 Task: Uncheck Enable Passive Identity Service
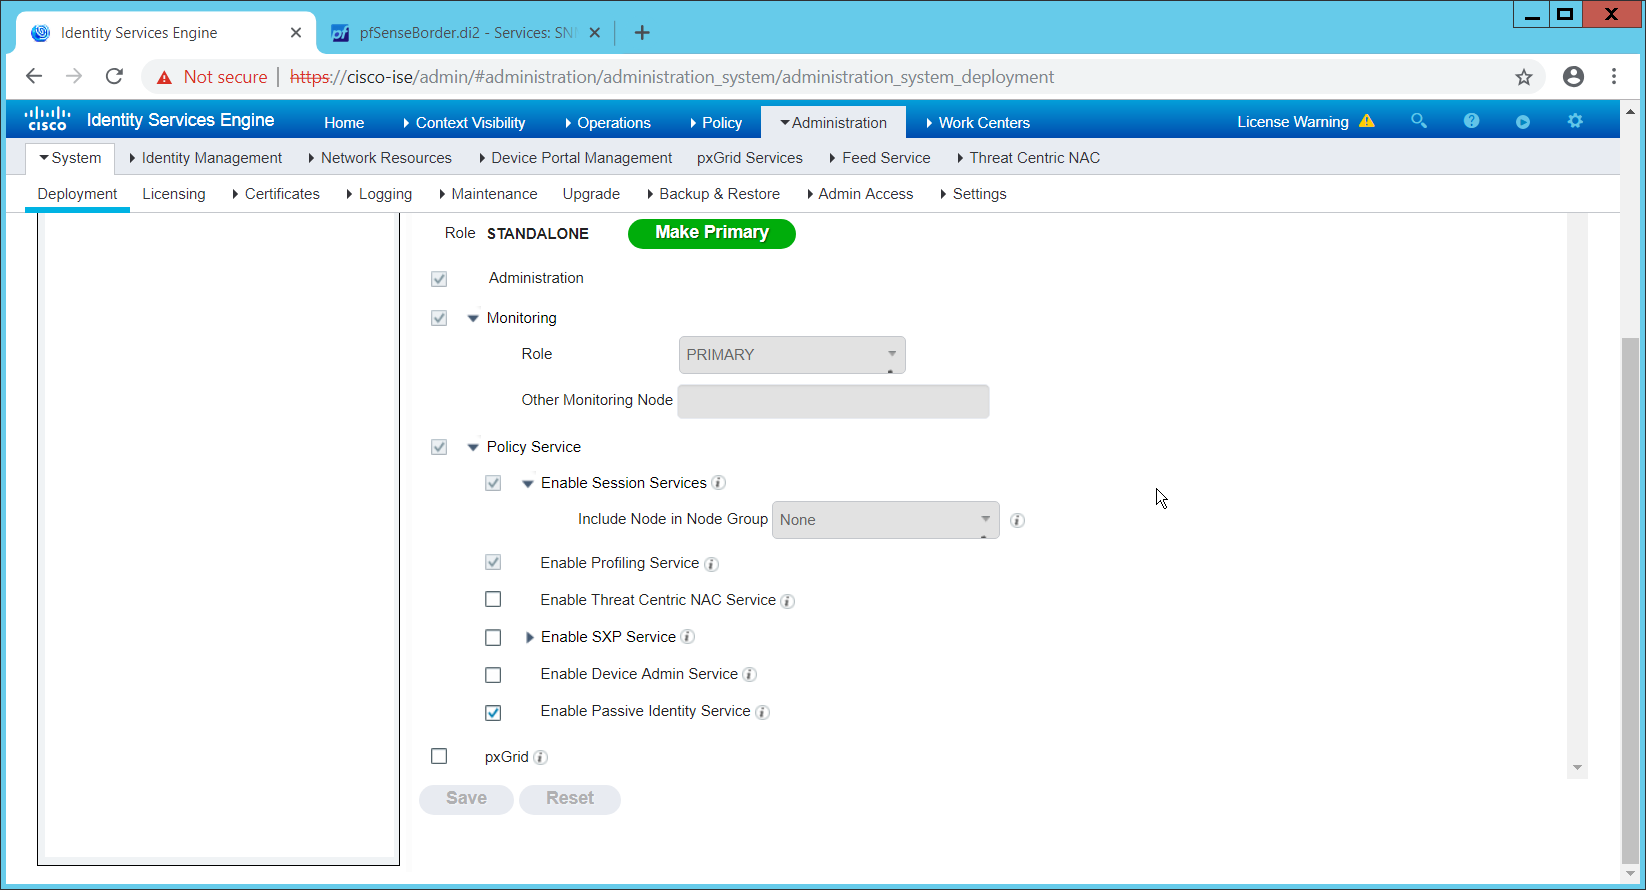tap(493, 713)
